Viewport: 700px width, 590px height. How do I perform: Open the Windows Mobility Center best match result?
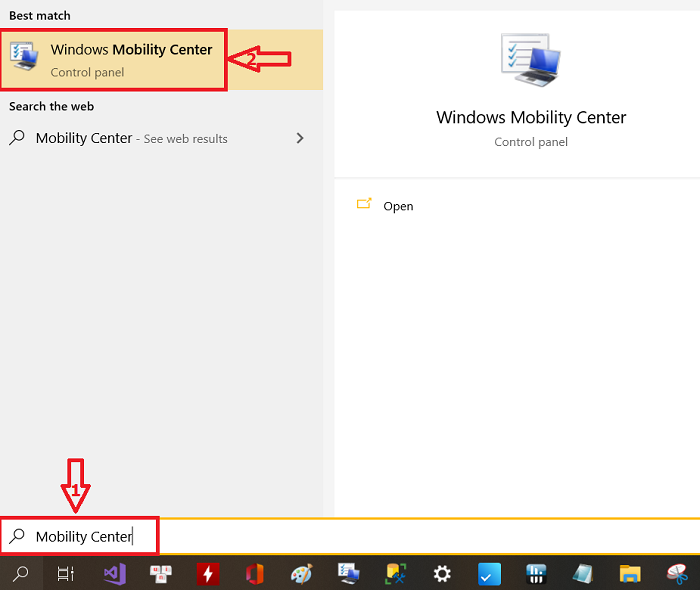coord(161,60)
